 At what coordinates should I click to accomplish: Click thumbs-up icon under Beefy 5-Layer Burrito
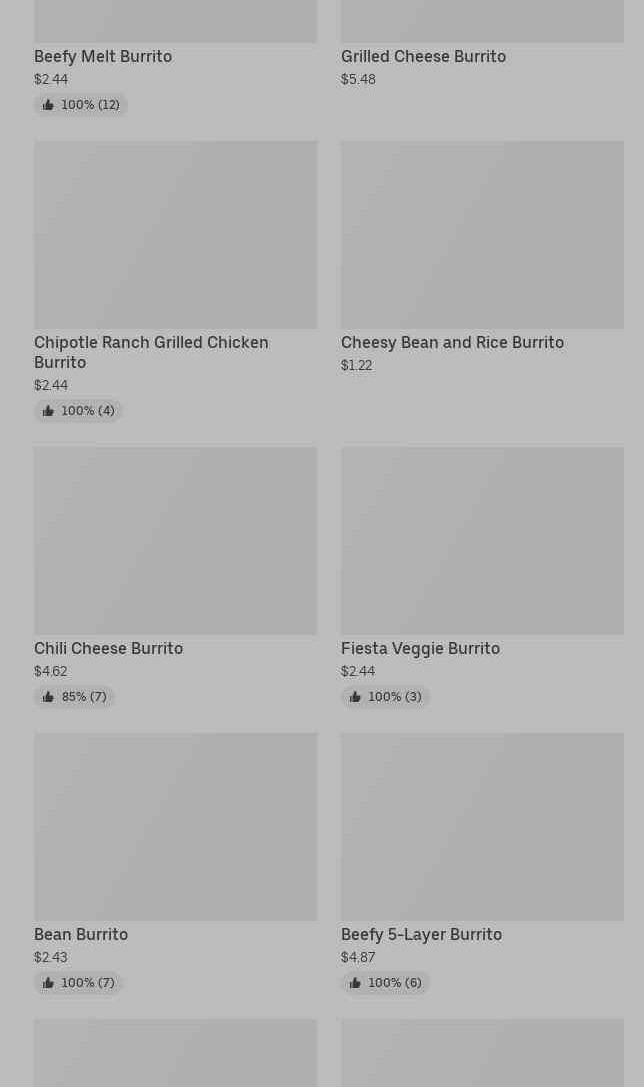pos(355,983)
